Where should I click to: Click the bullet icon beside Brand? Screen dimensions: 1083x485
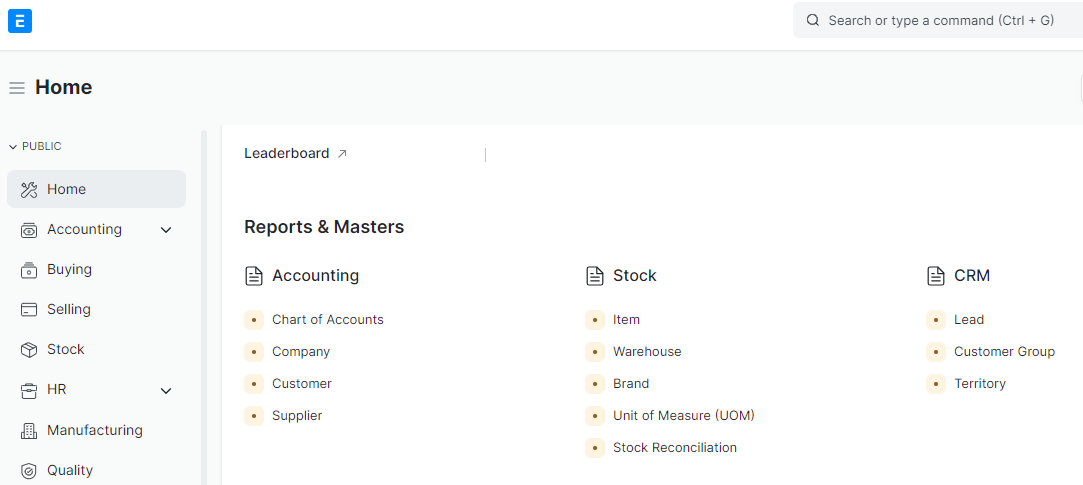coord(595,383)
